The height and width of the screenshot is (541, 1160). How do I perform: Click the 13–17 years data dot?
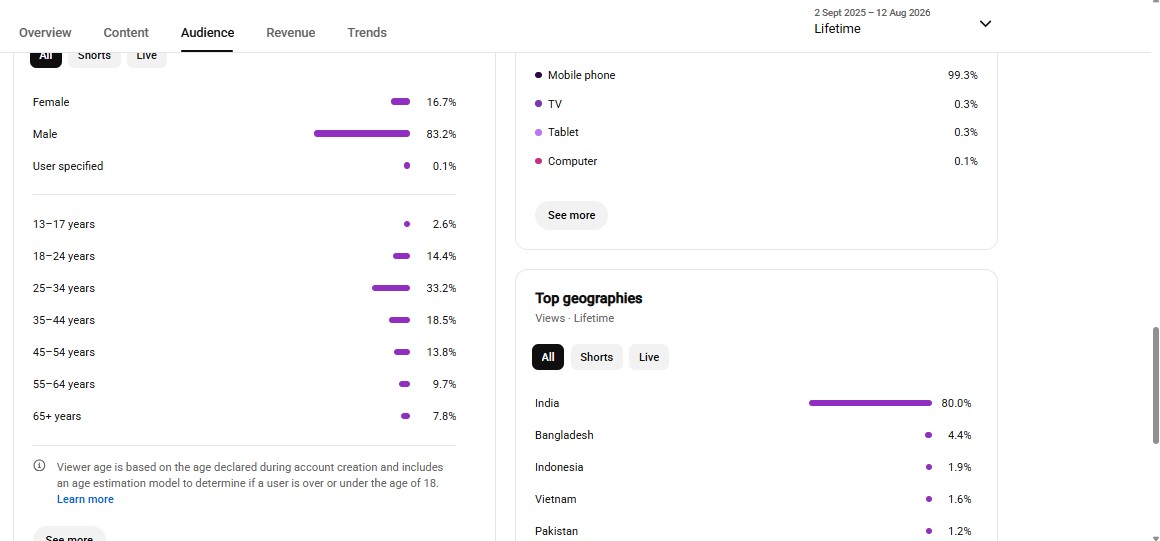tap(407, 224)
